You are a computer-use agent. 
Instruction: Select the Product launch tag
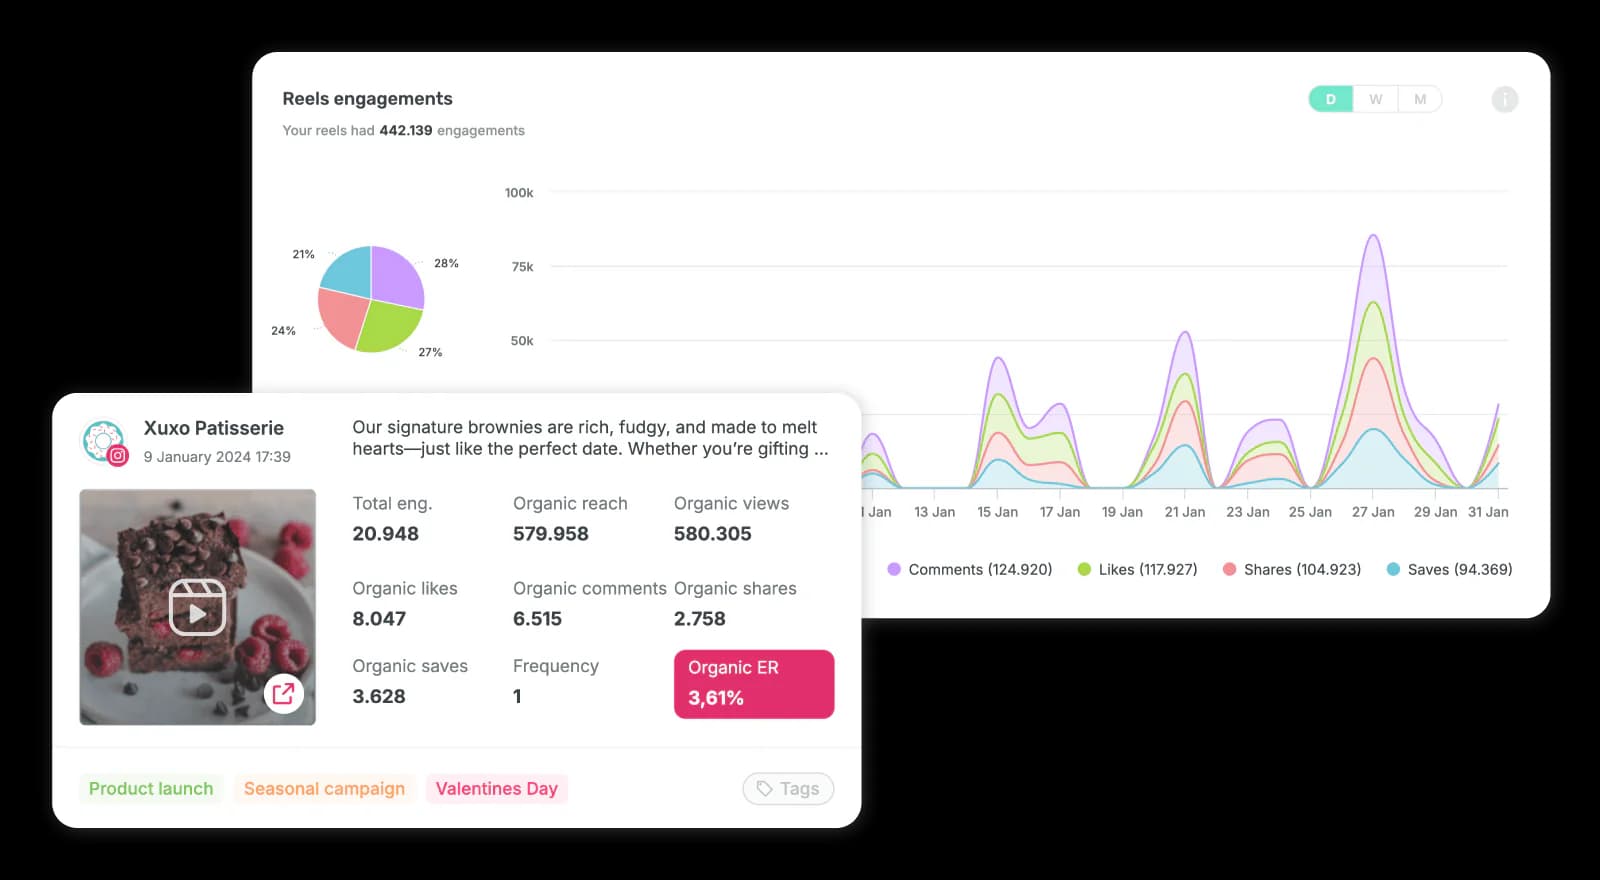[x=151, y=788]
